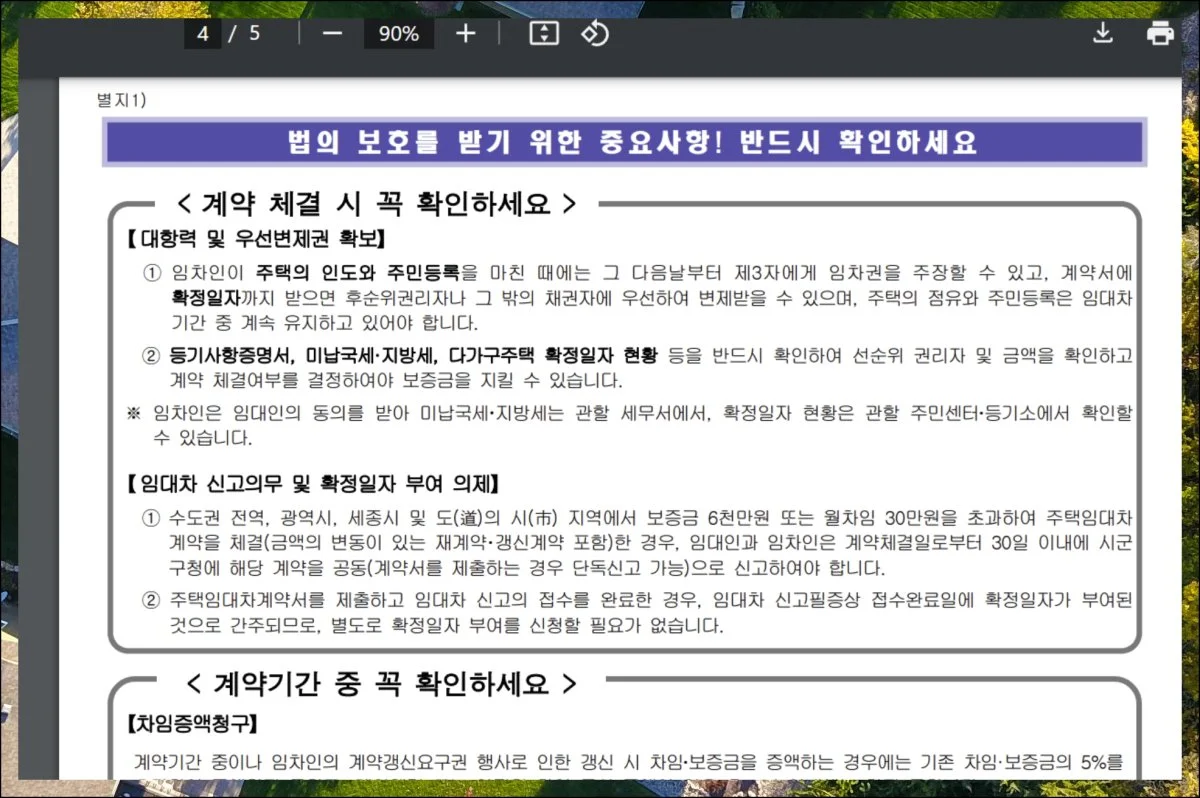Rotate the document counterclockwise
Viewport: 1200px width, 798px height.
[x=594, y=33]
